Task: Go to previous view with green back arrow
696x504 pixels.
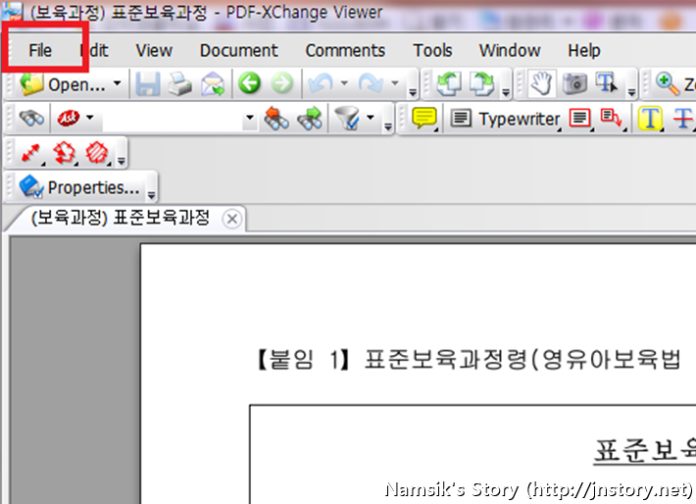Action: tap(250, 85)
